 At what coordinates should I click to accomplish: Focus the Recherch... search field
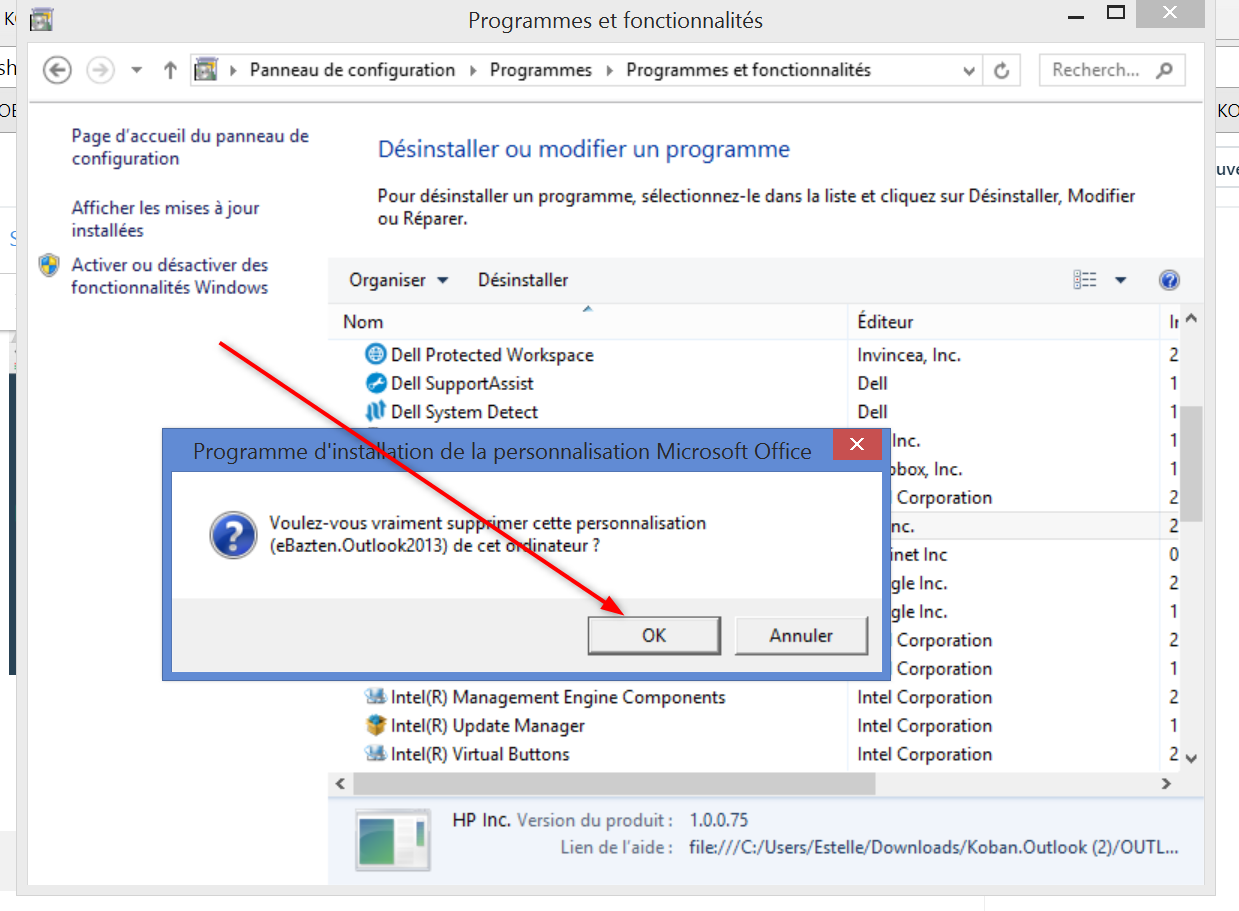tap(1097, 70)
